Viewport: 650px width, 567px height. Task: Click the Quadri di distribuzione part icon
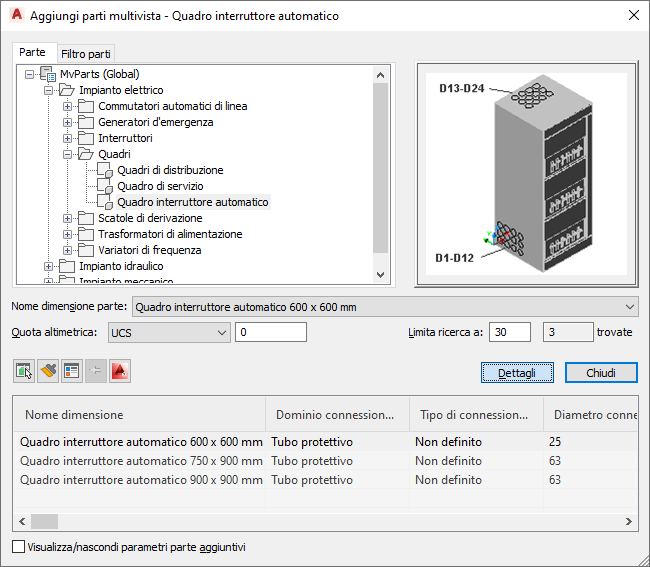click(x=104, y=170)
